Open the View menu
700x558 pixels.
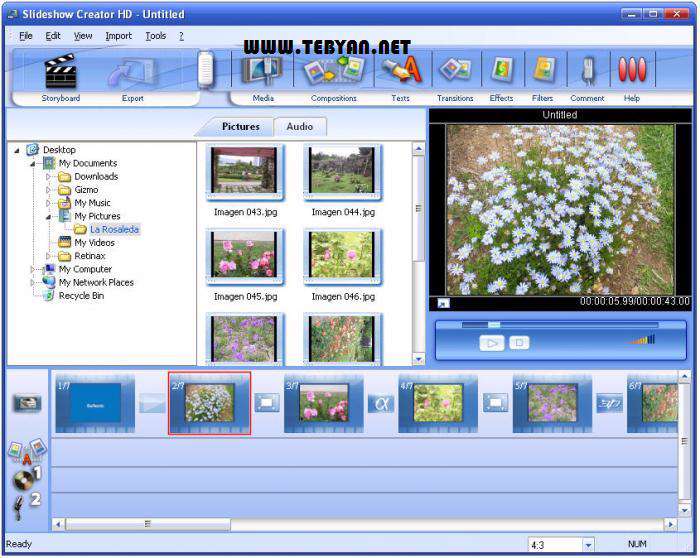click(83, 36)
